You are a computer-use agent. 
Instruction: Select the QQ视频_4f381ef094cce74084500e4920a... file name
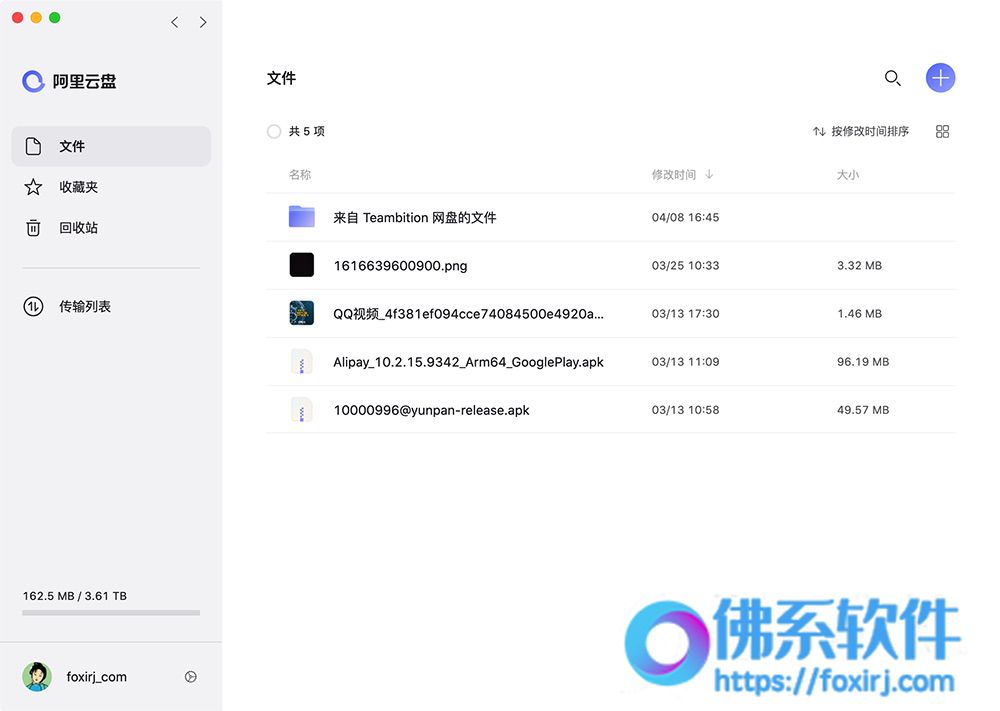coord(468,314)
